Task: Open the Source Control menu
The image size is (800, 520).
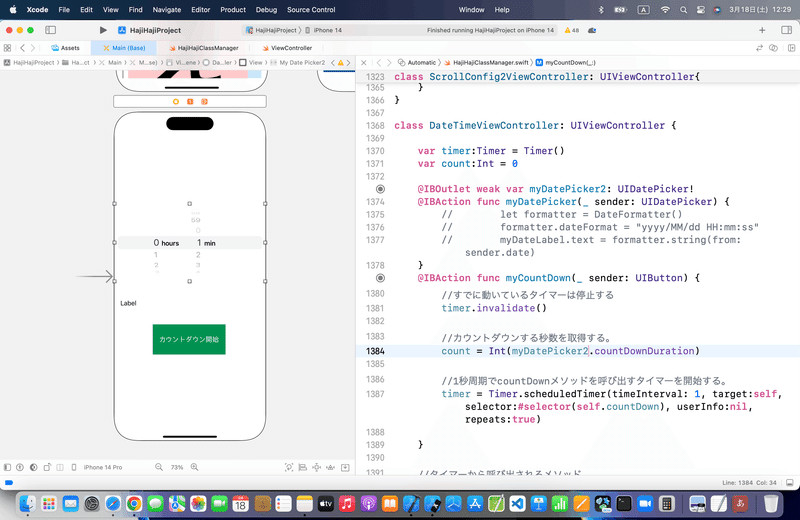Action: [x=311, y=10]
